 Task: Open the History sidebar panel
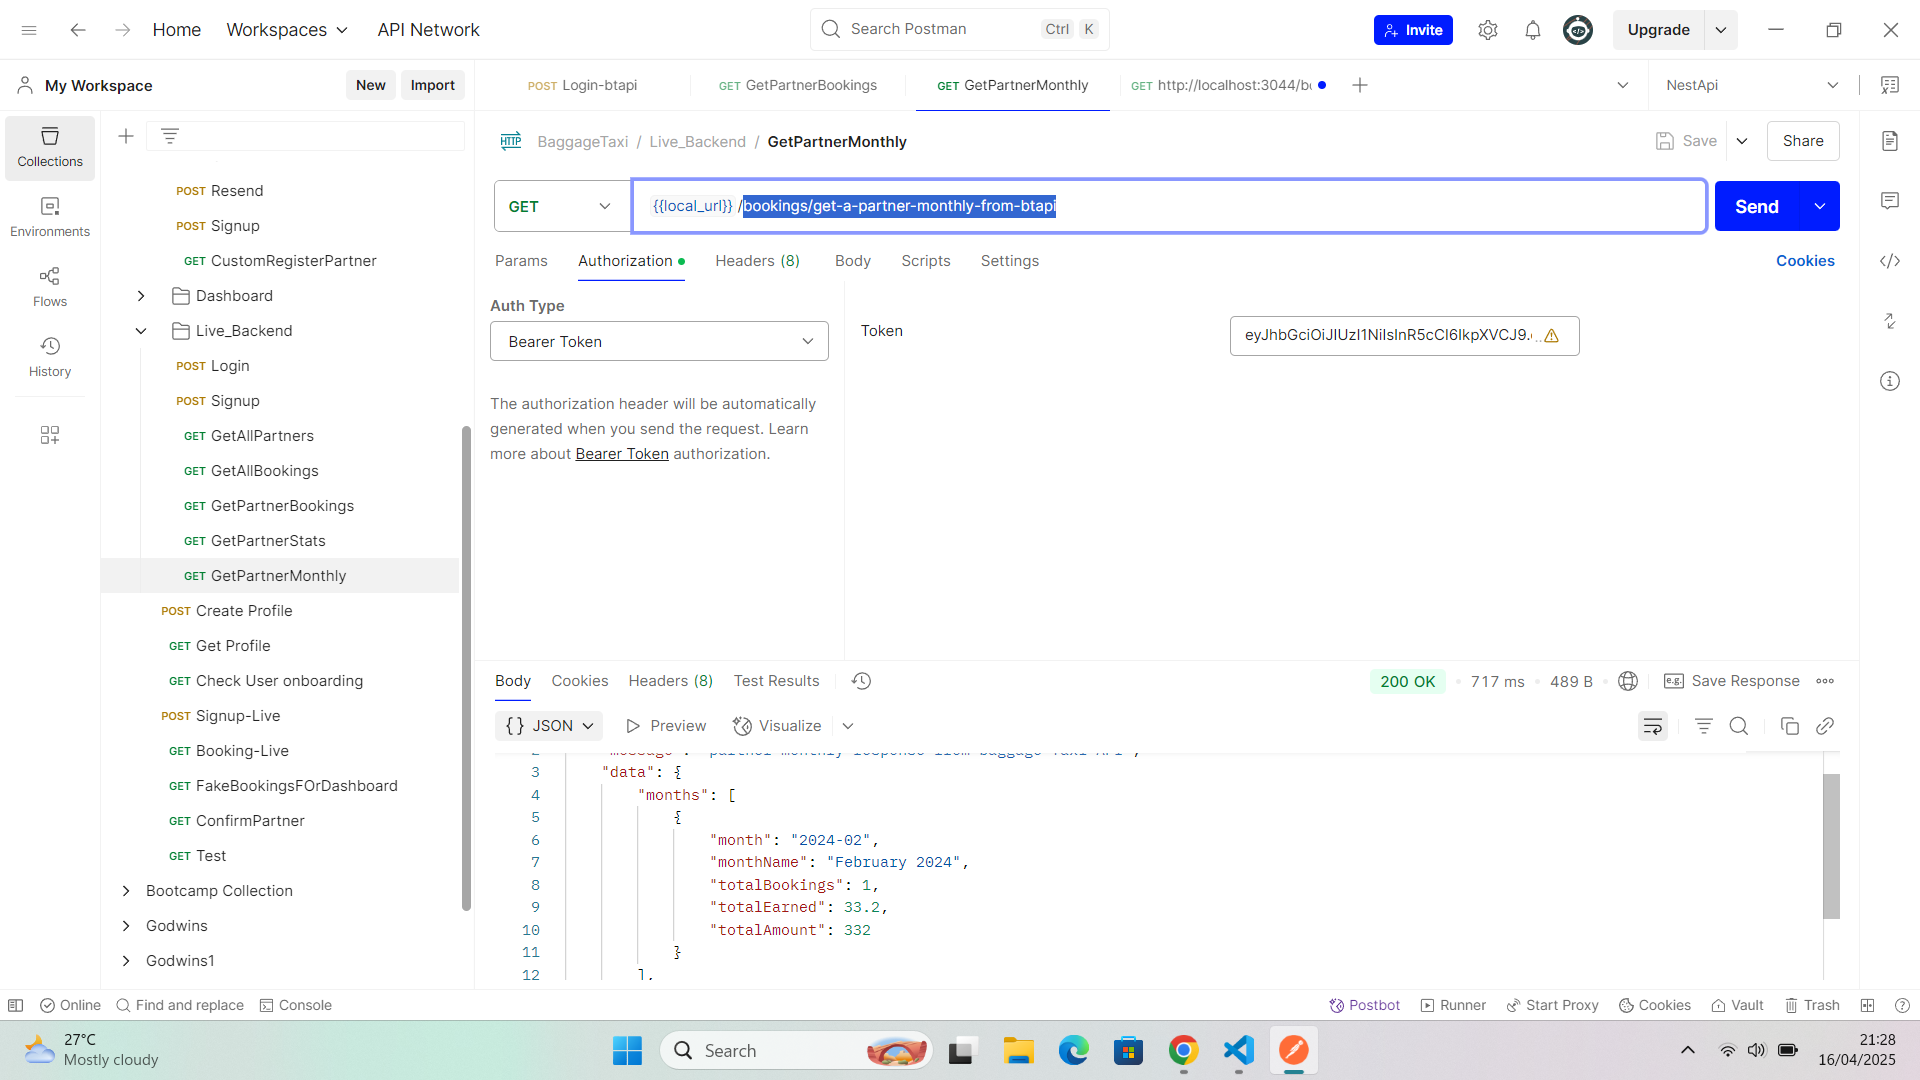[50, 357]
